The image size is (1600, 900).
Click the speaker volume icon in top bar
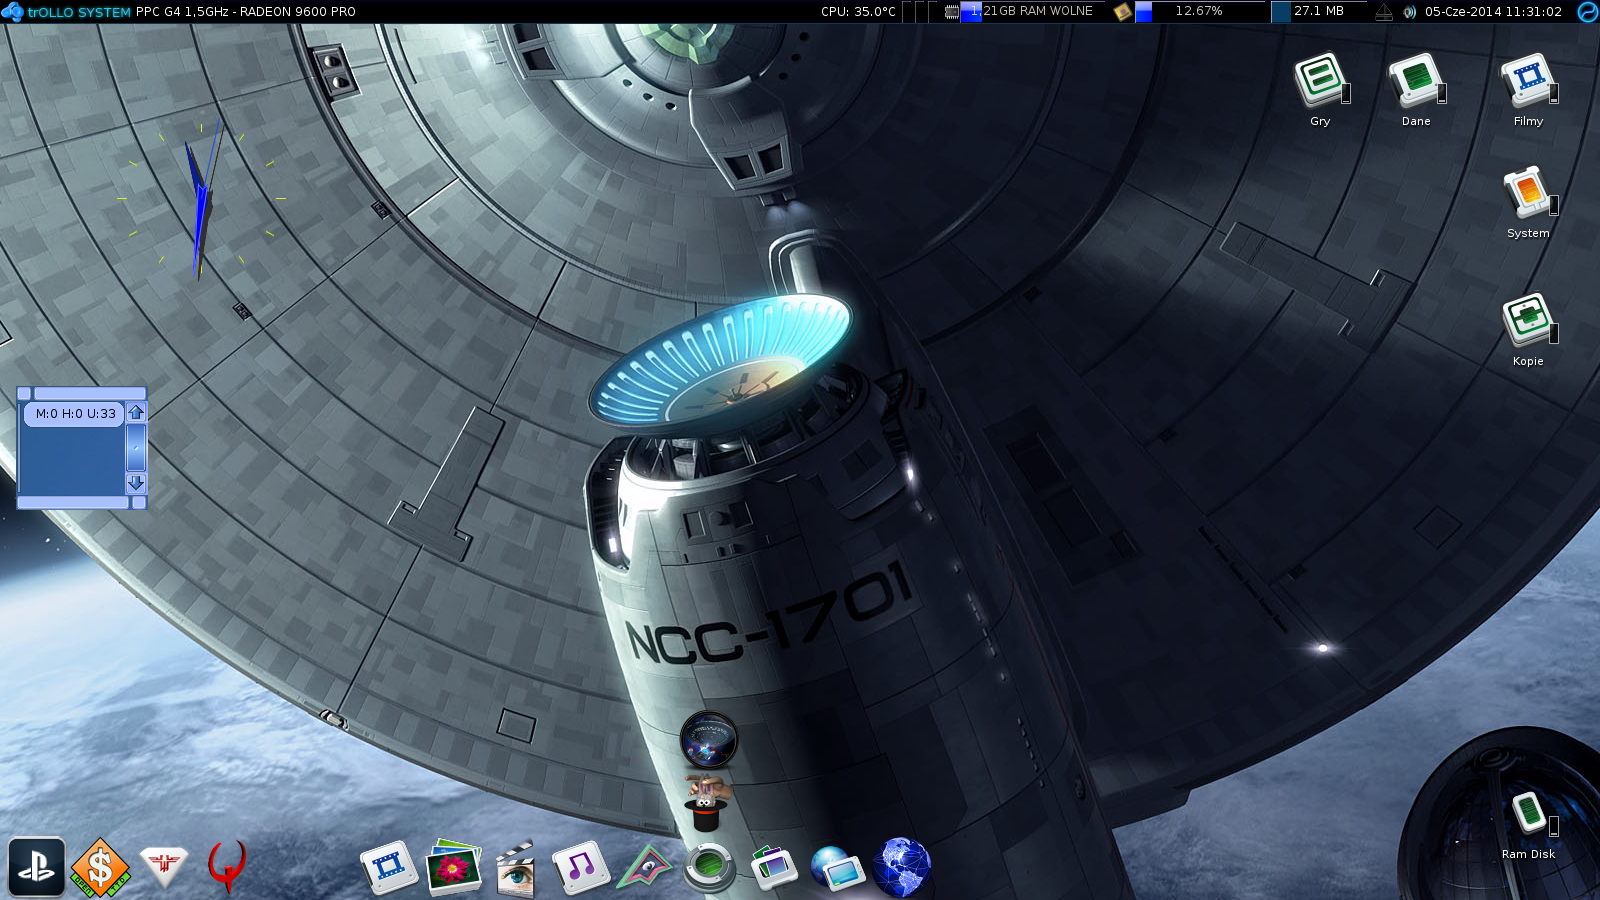tap(1410, 12)
